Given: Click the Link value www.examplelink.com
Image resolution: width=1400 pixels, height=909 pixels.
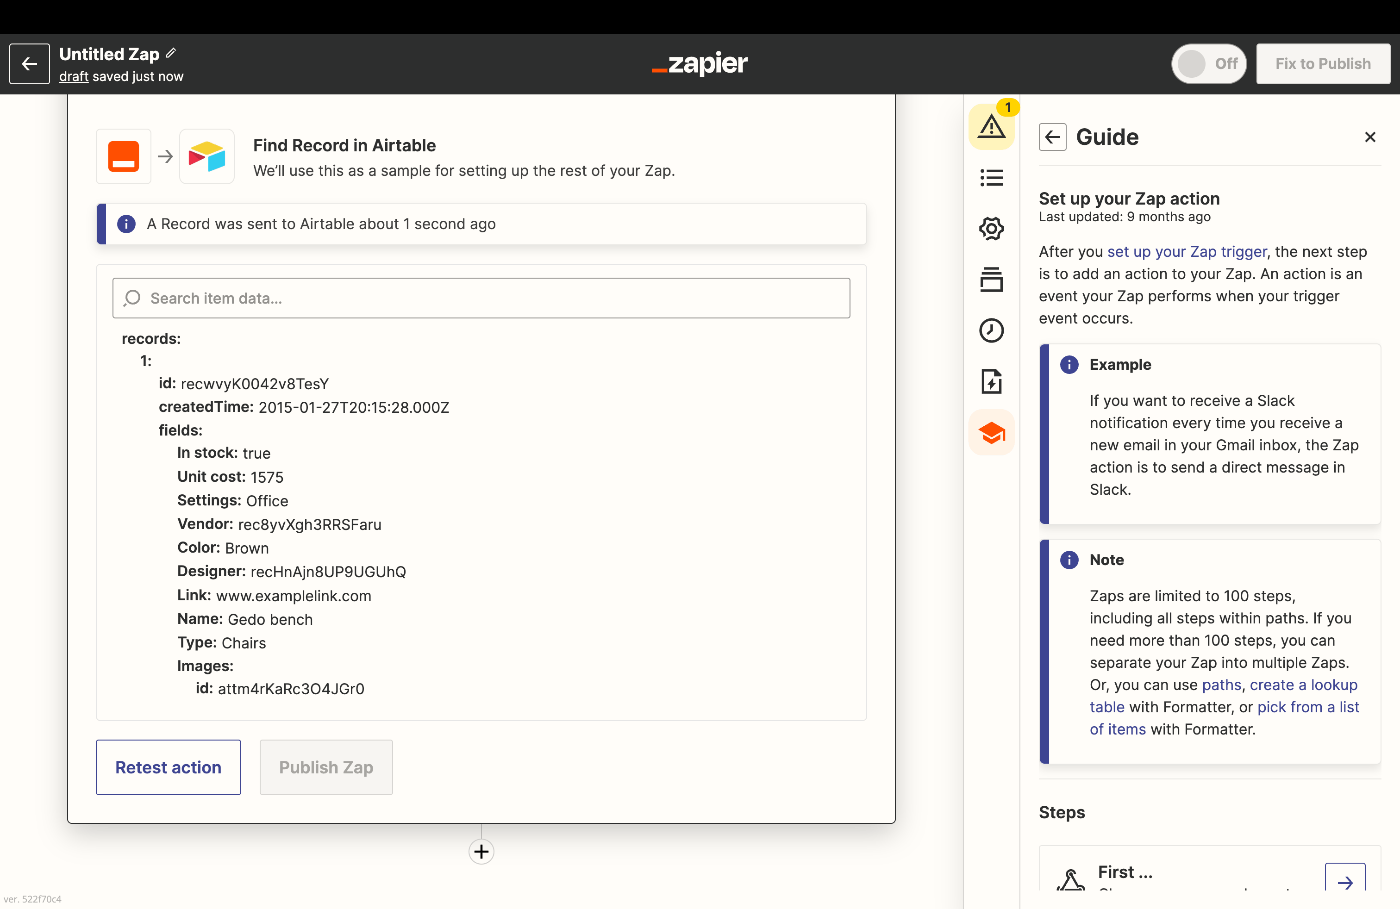Looking at the screenshot, I should [x=294, y=596].
